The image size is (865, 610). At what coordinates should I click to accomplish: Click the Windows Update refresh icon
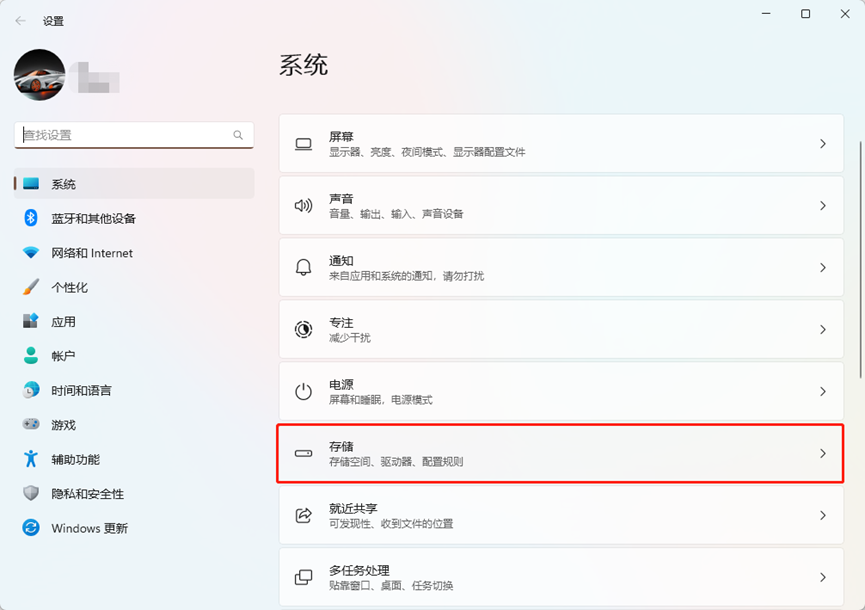(x=31, y=528)
